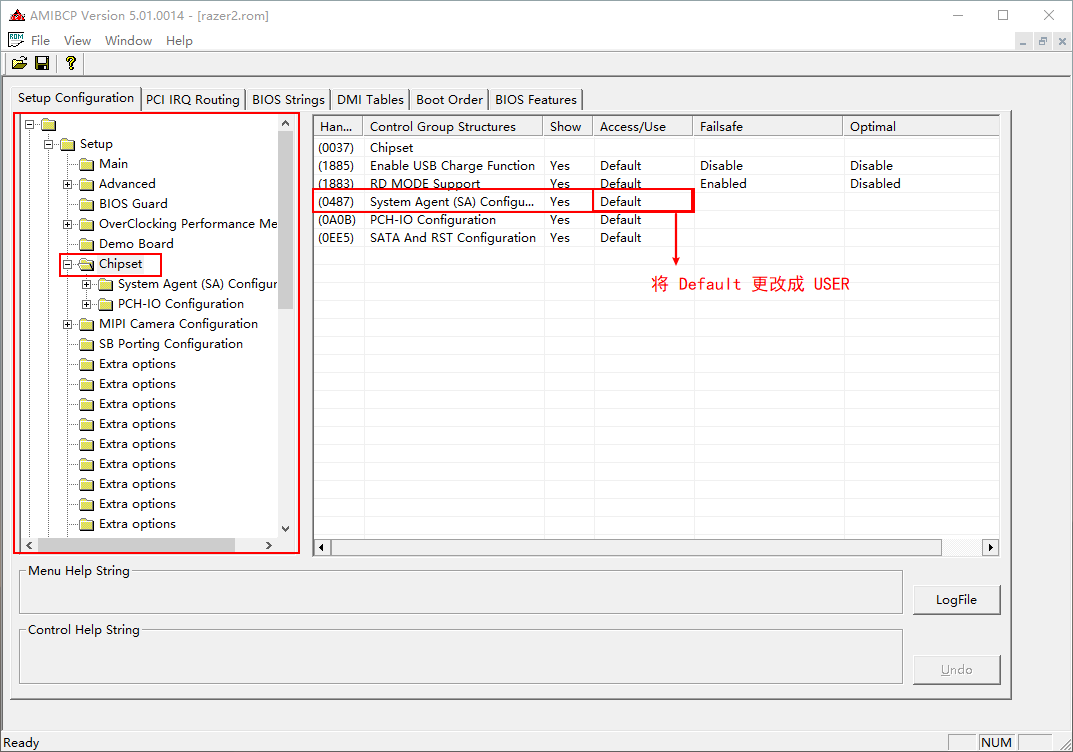Save the ROM using floppy disk icon
The height and width of the screenshot is (752, 1073).
(x=42, y=64)
